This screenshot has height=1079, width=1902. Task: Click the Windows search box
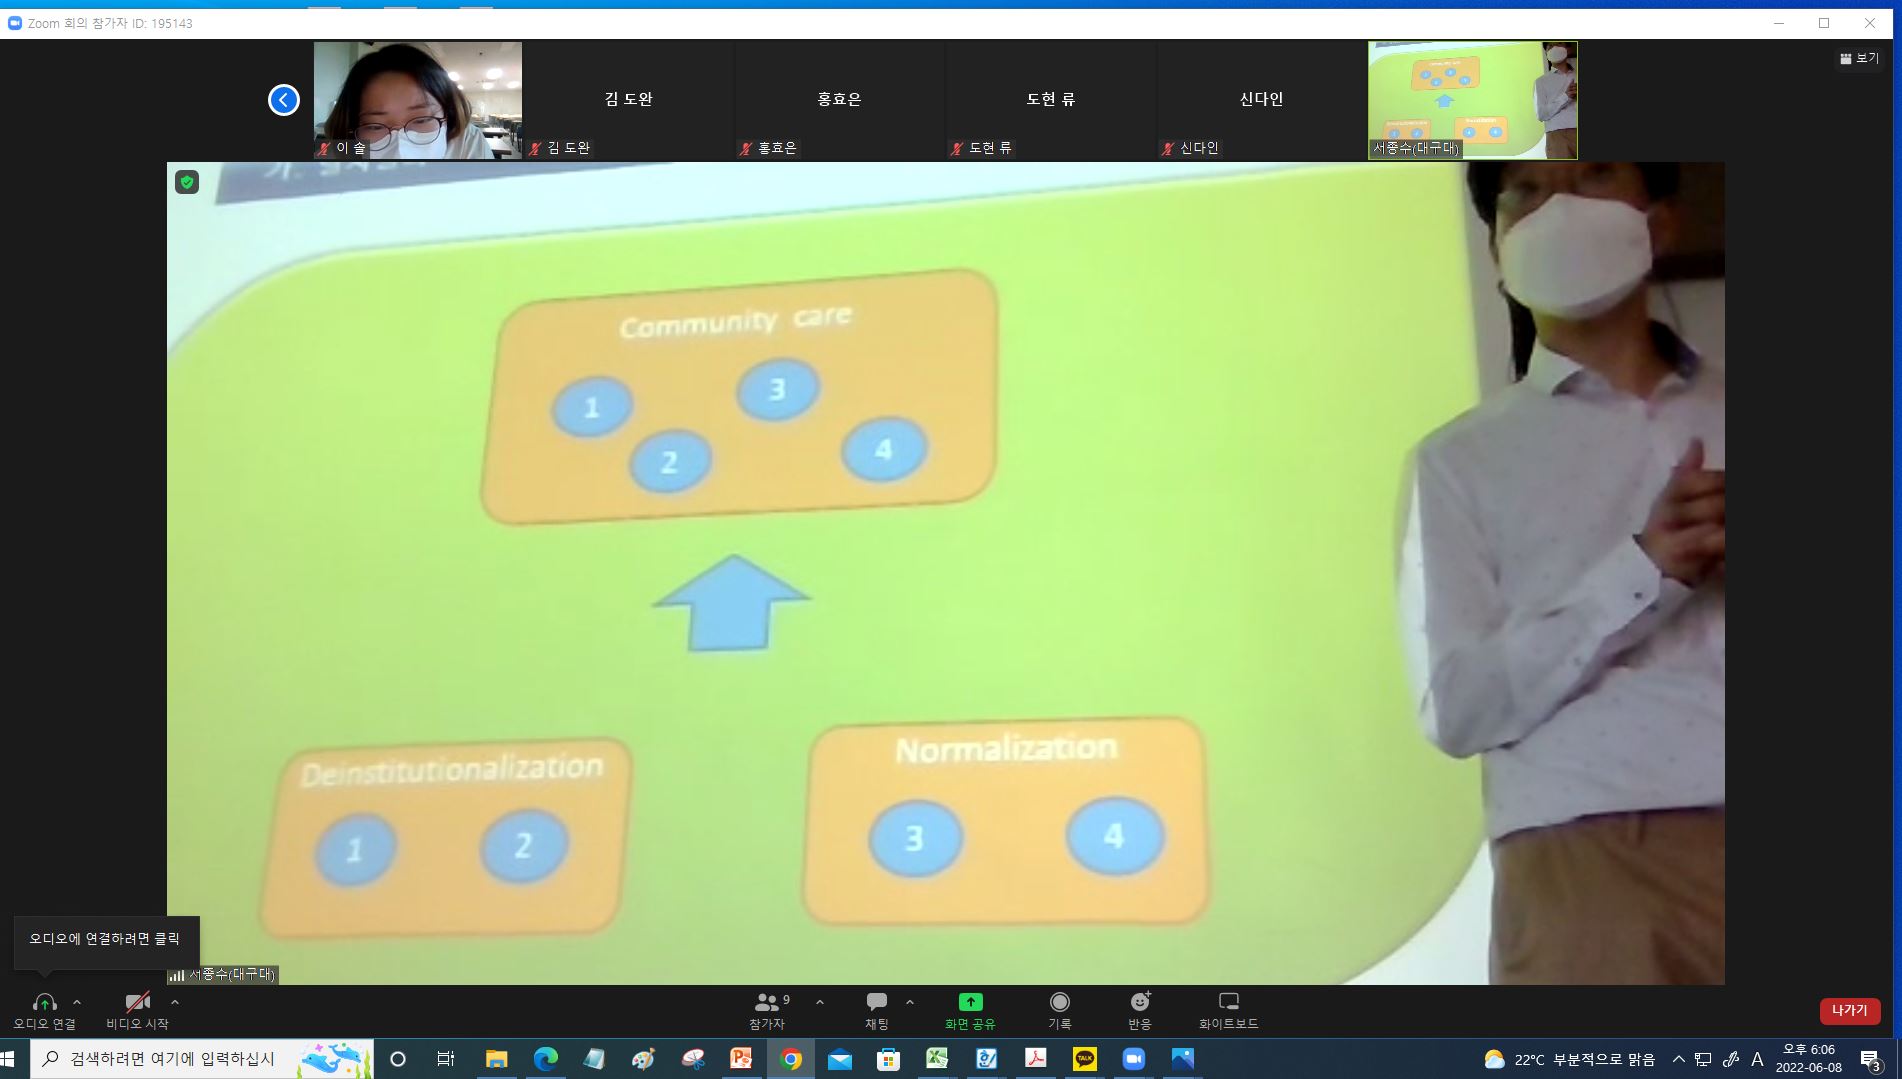point(200,1059)
